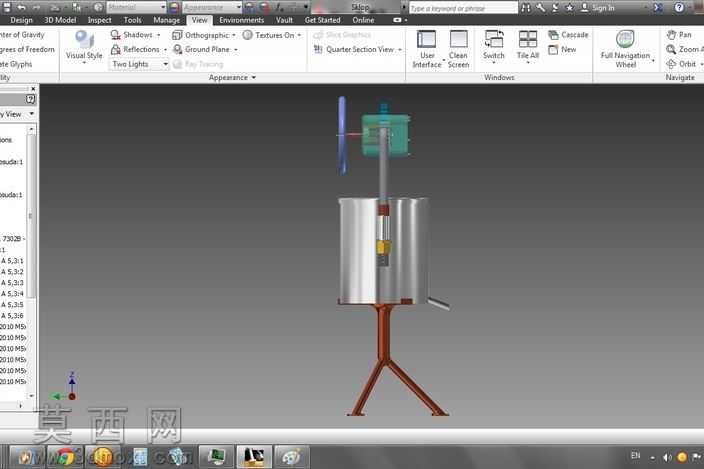Click the browser panel help icon
Viewport: 704px width, 469px height.
[30, 99]
